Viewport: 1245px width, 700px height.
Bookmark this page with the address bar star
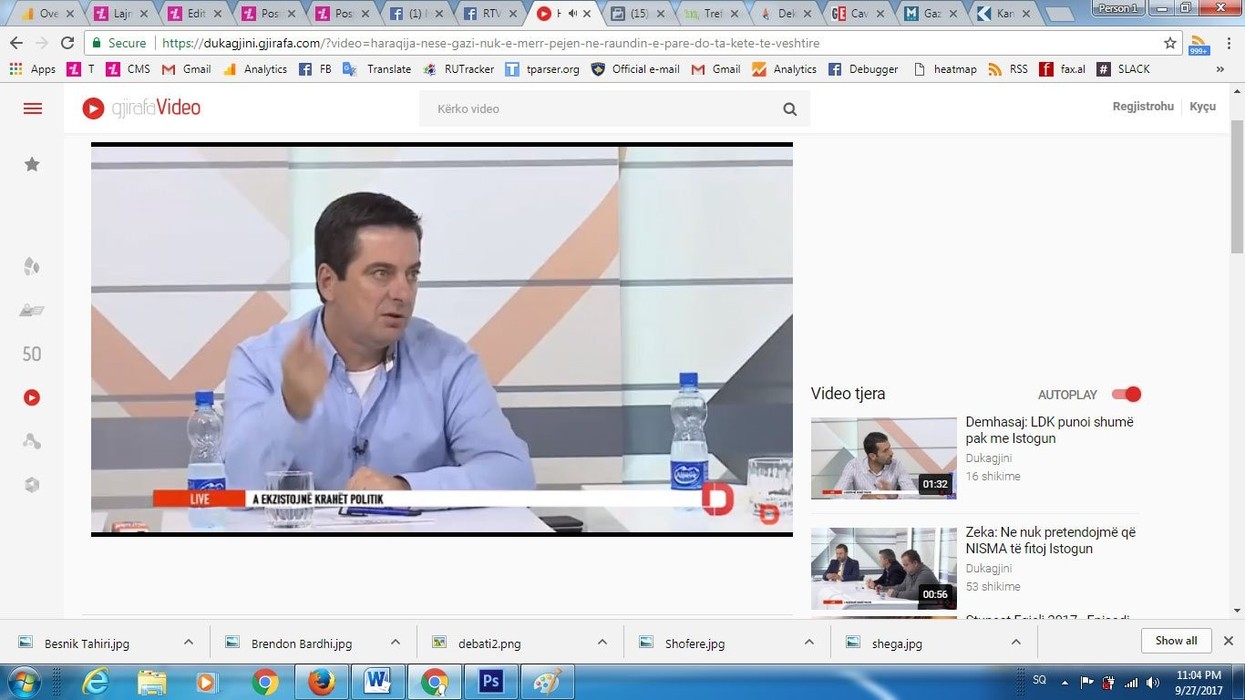1170,43
